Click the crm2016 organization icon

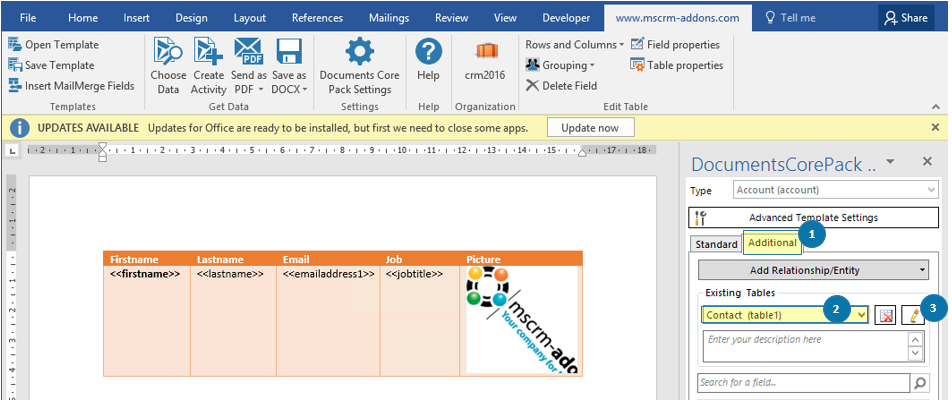tap(487, 50)
